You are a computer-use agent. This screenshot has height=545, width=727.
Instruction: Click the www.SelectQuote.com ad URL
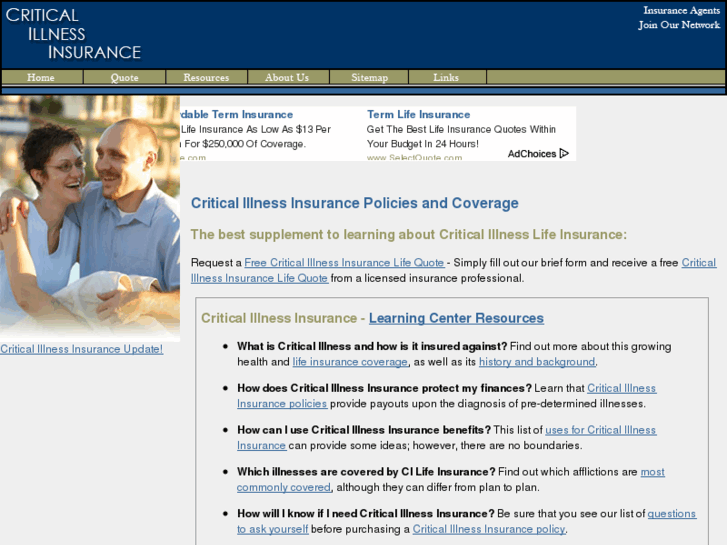click(414, 158)
